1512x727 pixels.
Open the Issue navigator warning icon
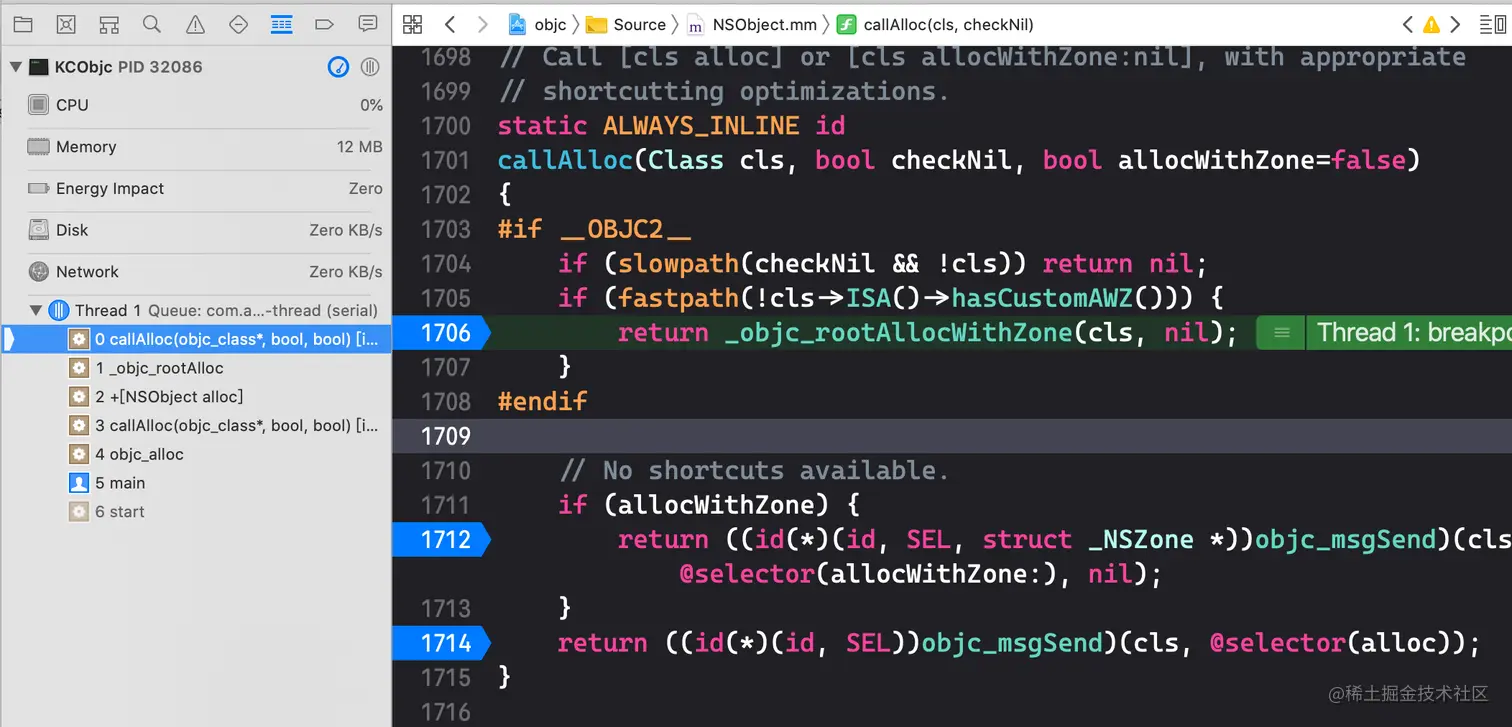(195, 24)
